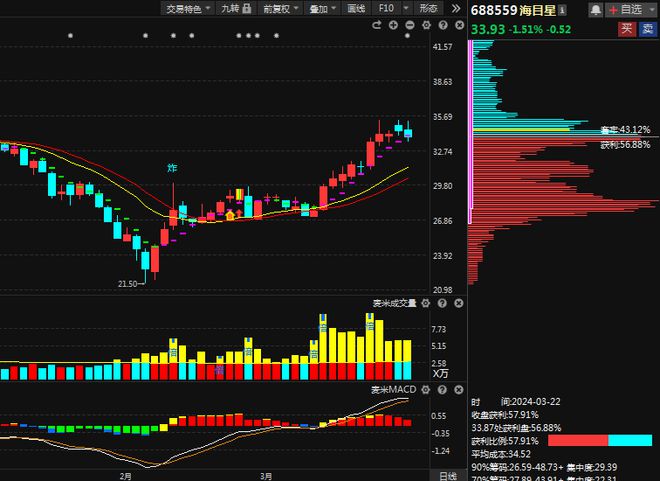Click the magenta vertical bar in chip panel
Image resolution: width=660 pixels, height=481 pixels.
pos(470,132)
